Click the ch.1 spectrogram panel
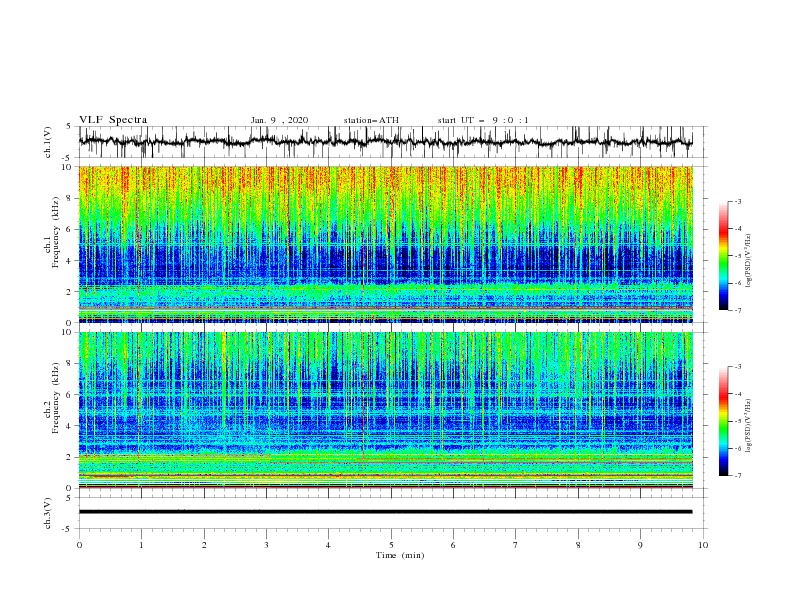 (x=385, y=244)
